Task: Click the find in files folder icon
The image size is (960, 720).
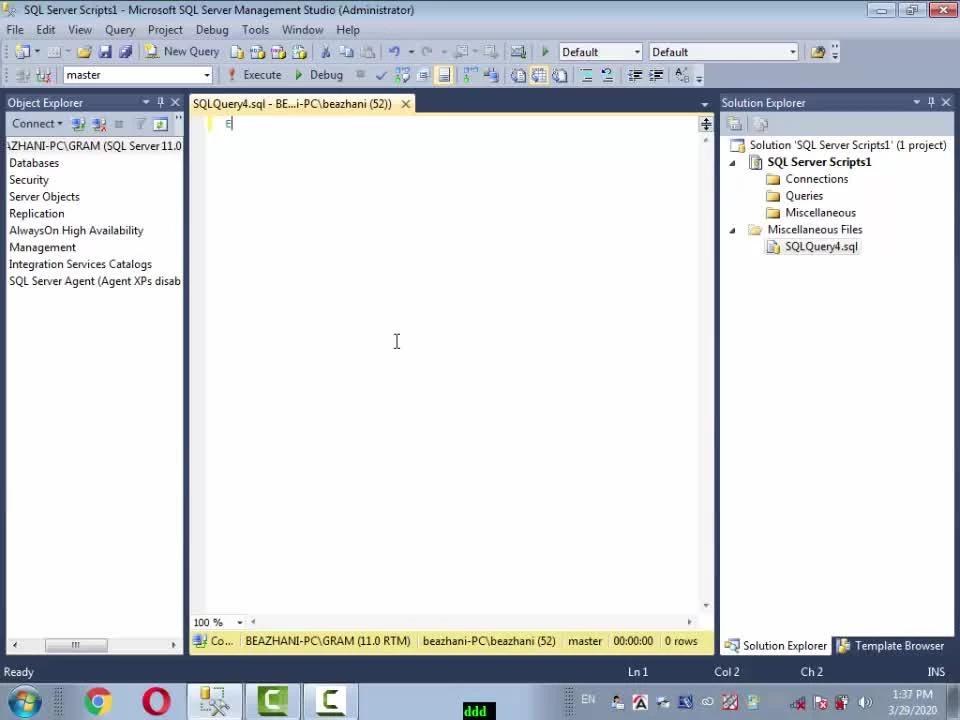Action: click(x=817, y=52)
